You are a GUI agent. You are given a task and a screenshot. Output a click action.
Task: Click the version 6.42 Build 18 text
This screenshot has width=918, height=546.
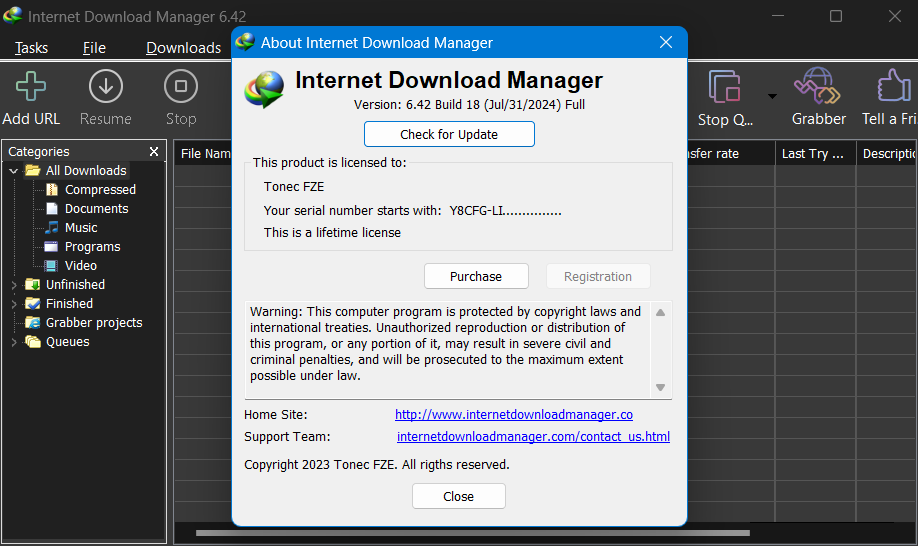[469, 105]
